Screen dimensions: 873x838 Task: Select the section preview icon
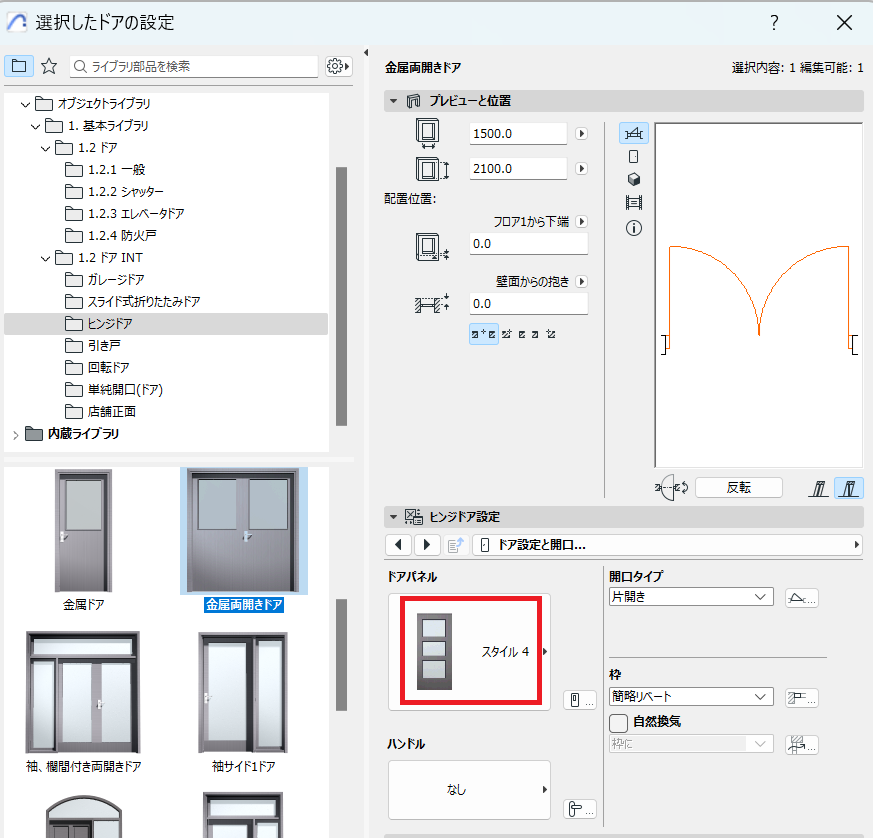click(x=634, y=202)
